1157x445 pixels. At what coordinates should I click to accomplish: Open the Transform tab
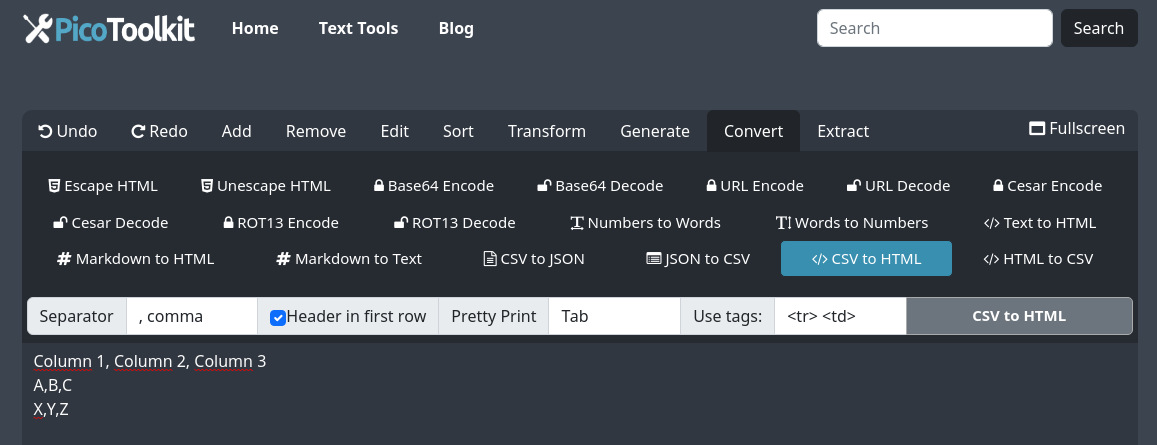(x=546, y=131)
